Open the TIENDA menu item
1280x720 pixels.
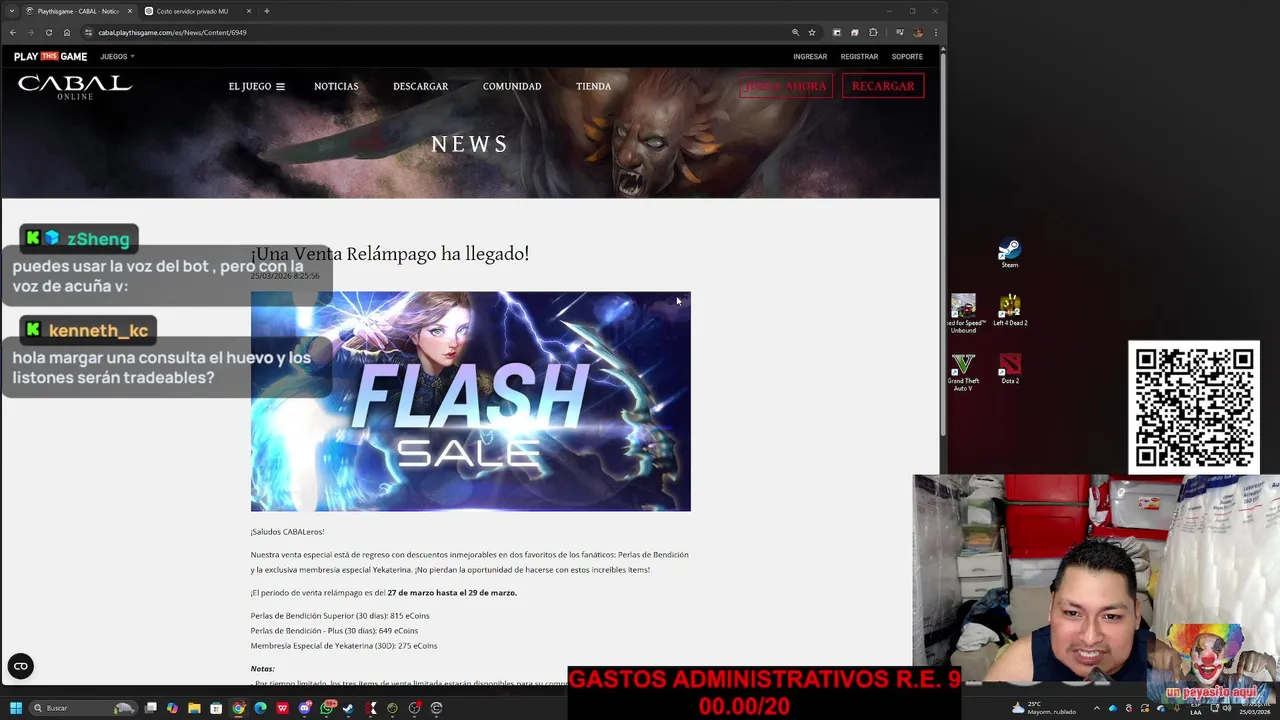(x=593, y=87)
